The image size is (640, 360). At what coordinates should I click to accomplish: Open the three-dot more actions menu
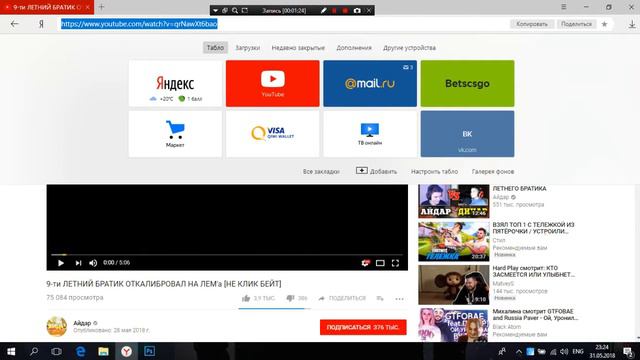[399, 299]
